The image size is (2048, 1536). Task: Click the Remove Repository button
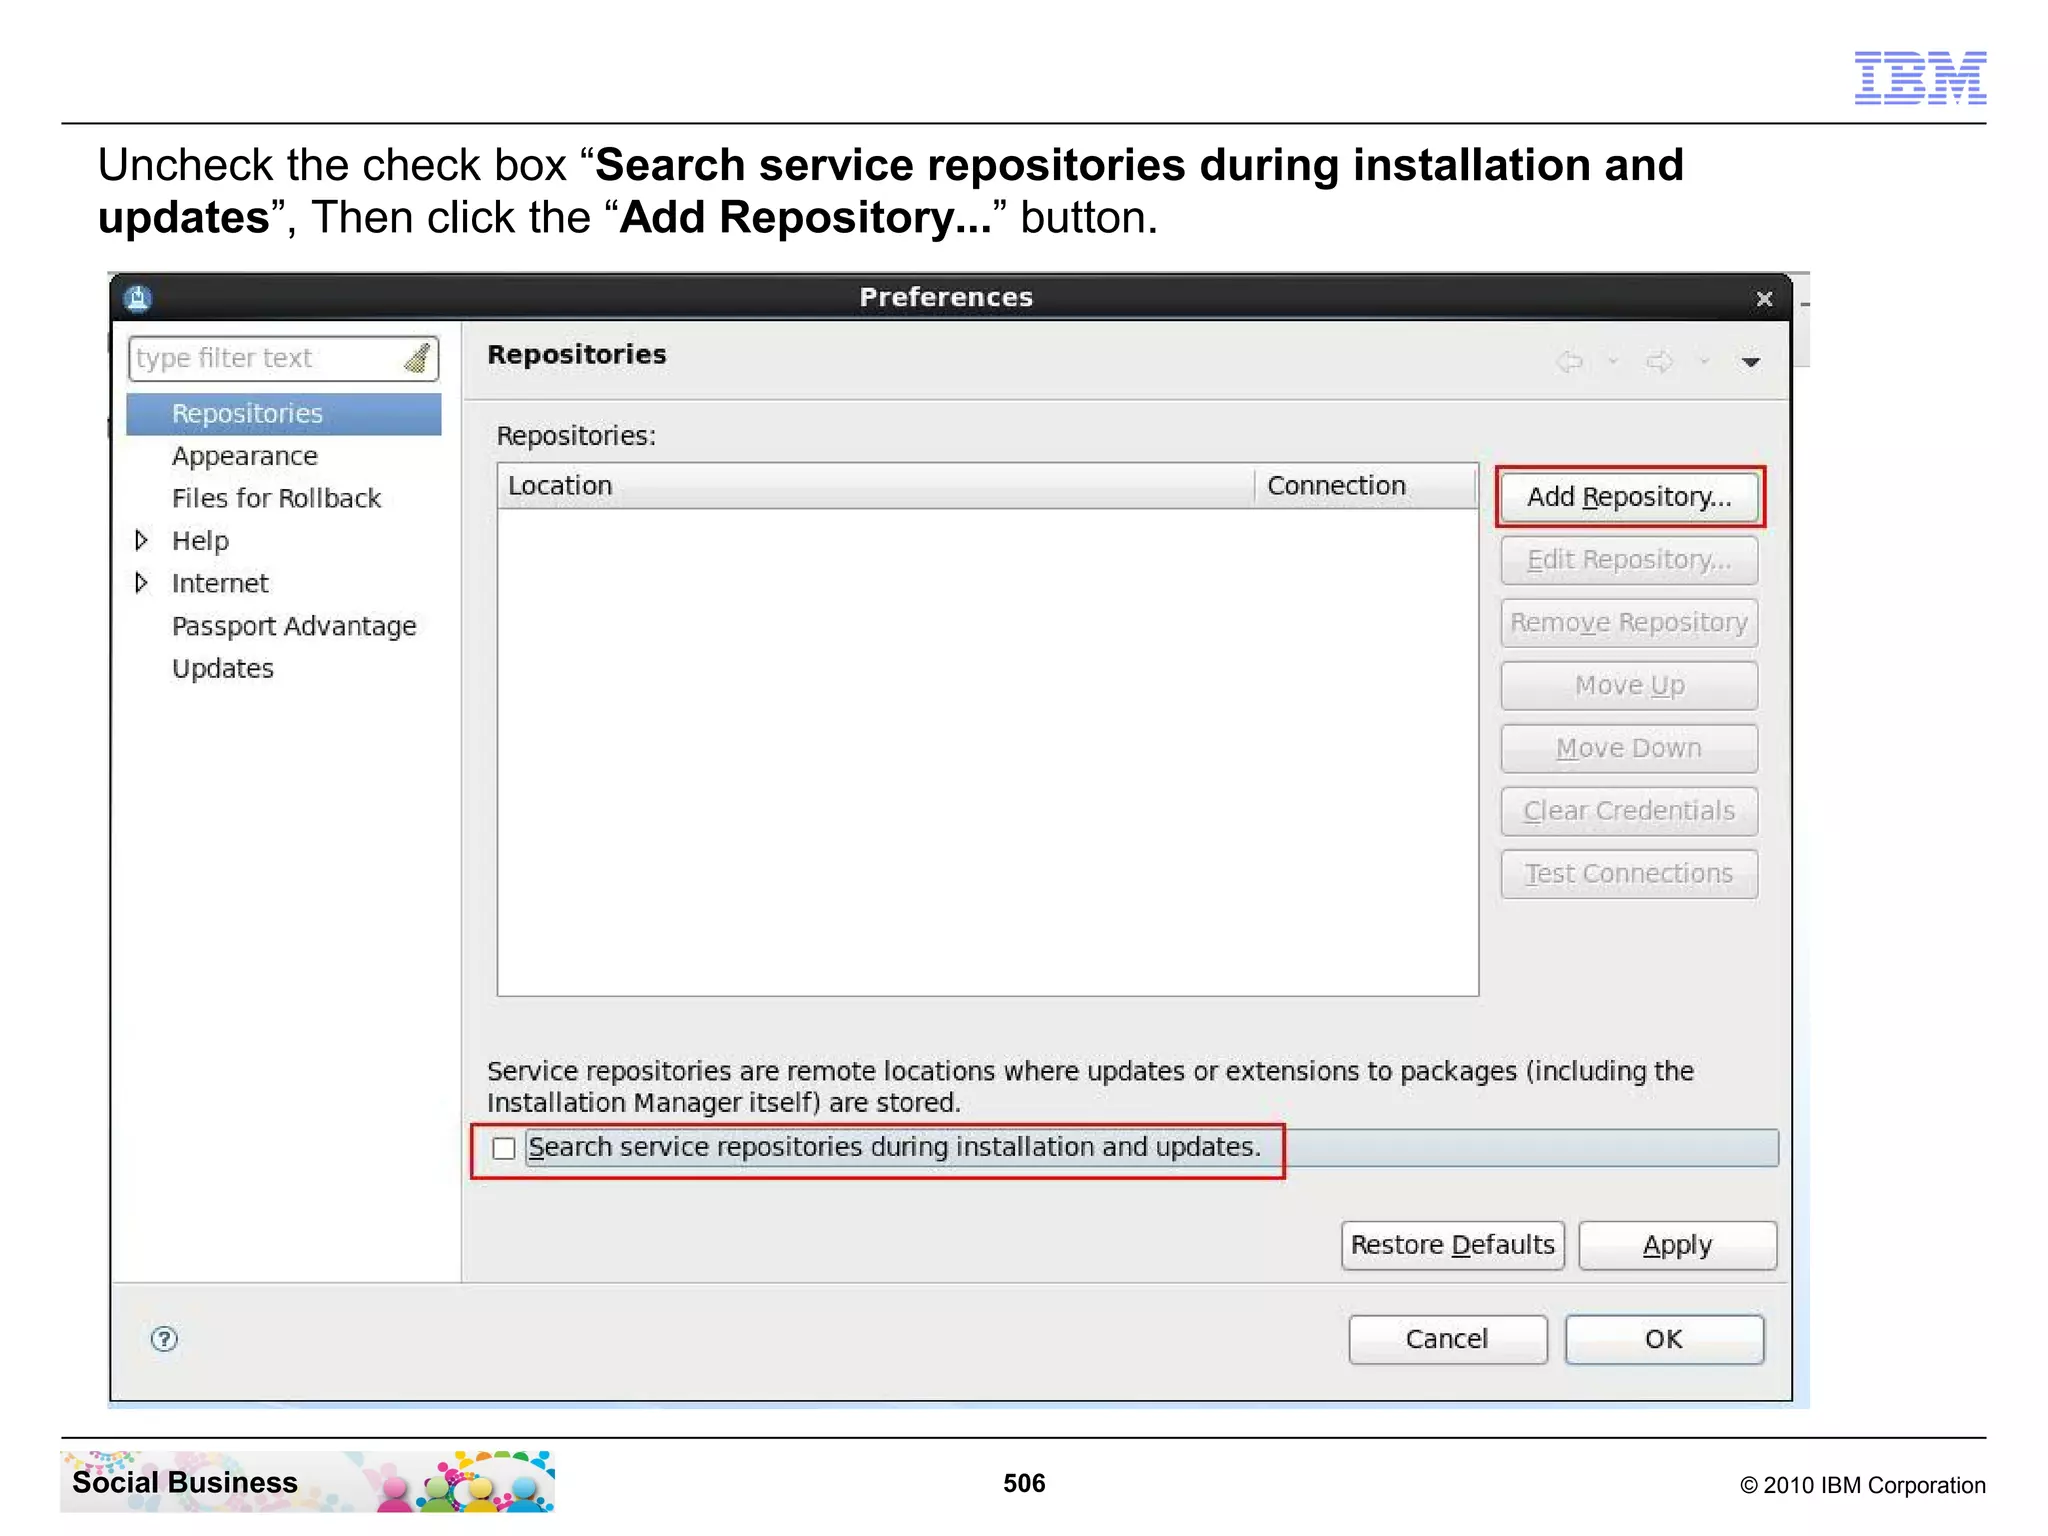tap(1629, 623)
